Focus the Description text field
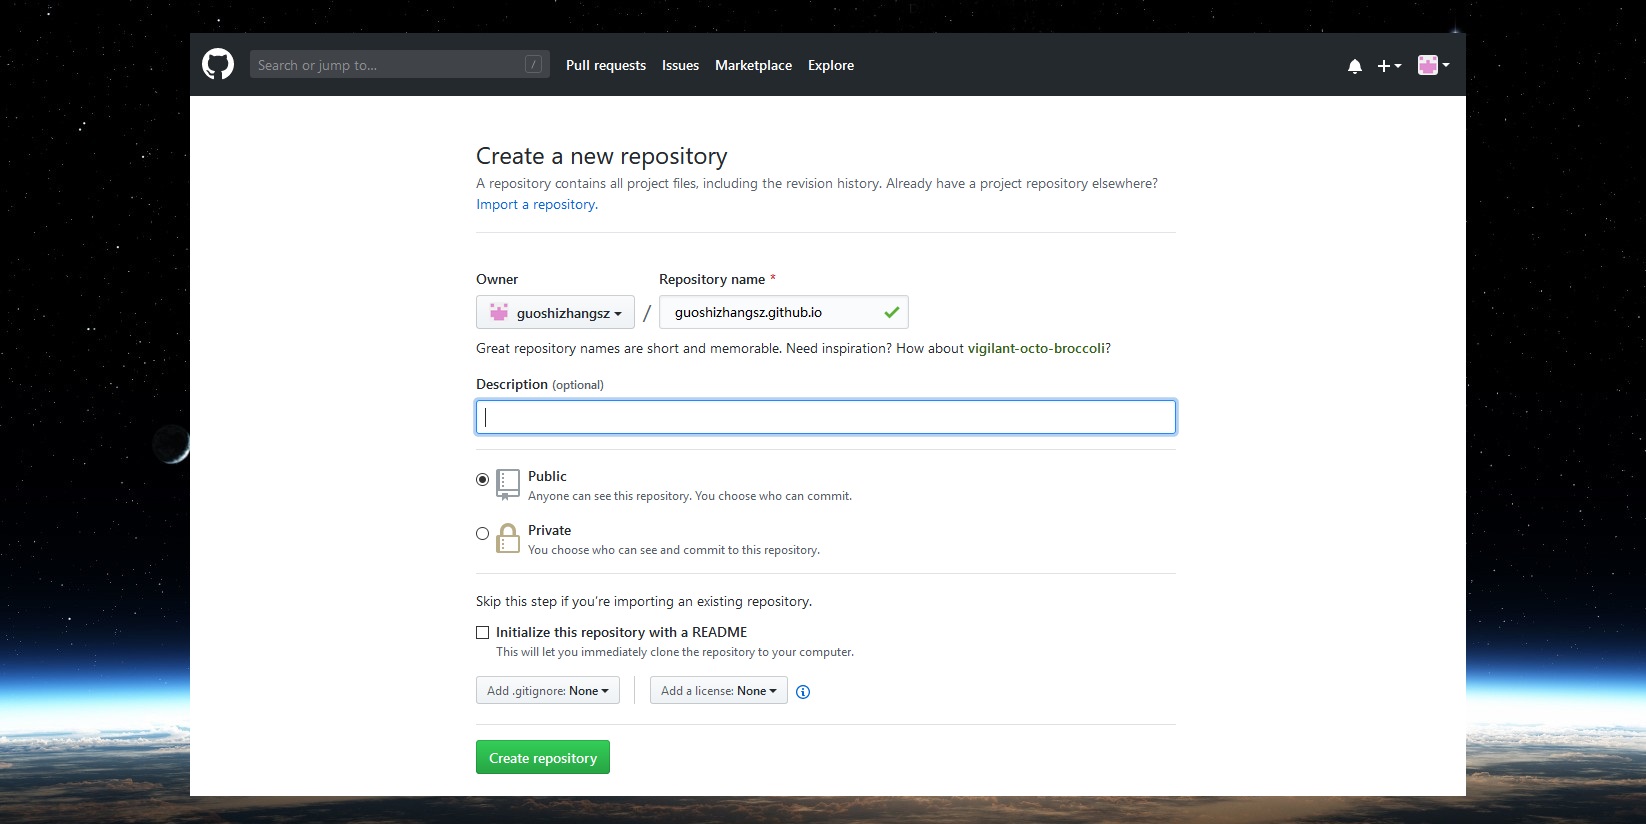1646x824 pixels. 825,417
